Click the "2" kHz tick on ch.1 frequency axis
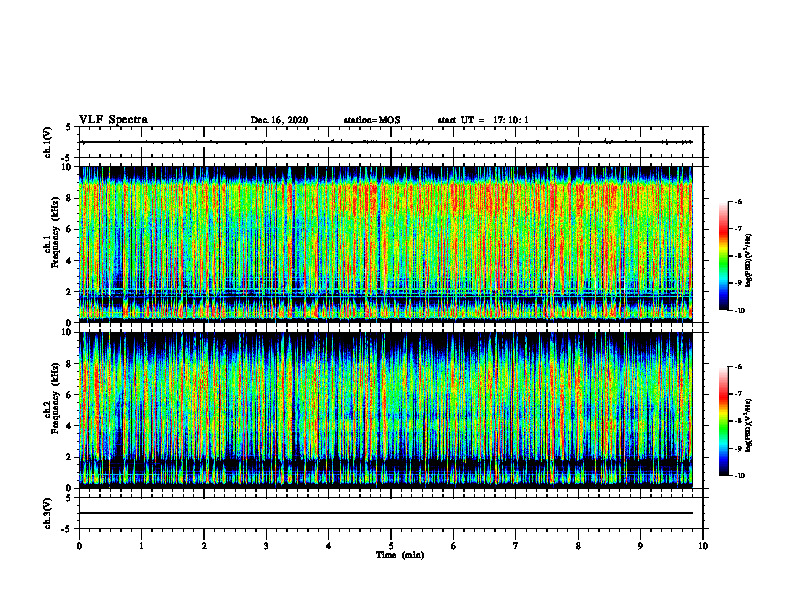The height and width of the screenshot is (612, 792). tap(71, 292)
